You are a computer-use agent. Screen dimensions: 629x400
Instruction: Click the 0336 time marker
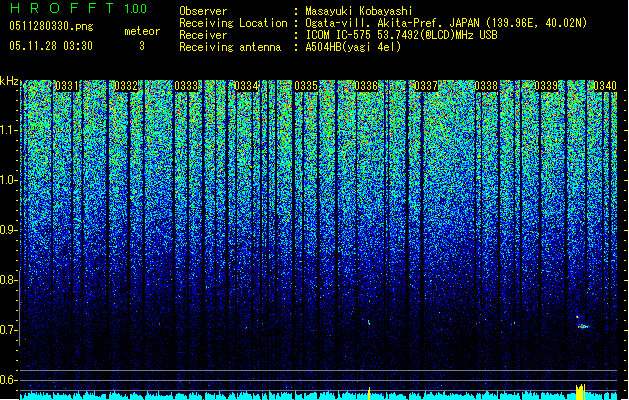[x=366, y=86]
